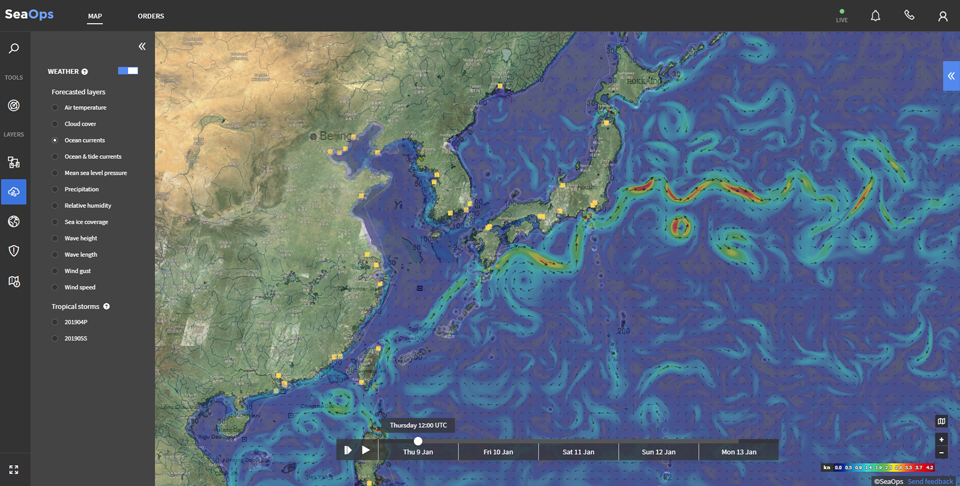
Task: Click the step-forward playback button
Action: coord(348,450)
